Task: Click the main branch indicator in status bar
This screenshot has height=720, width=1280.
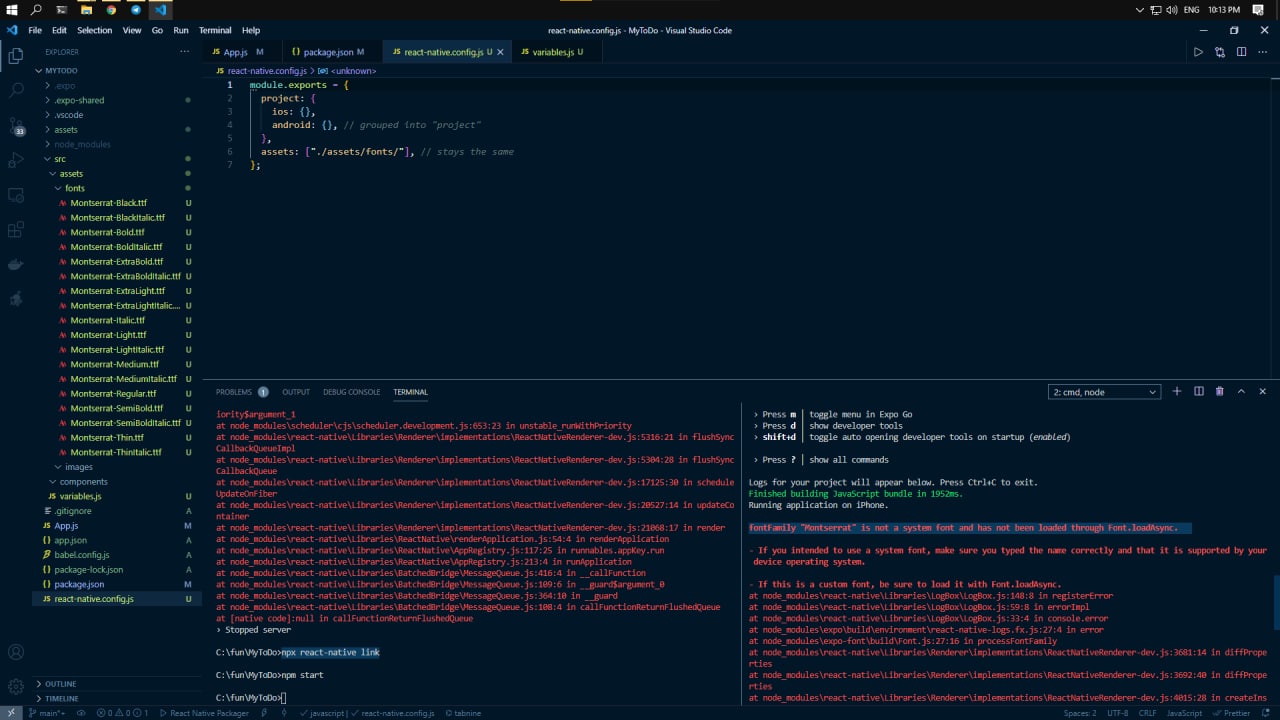Action: (x=46, y=713)
